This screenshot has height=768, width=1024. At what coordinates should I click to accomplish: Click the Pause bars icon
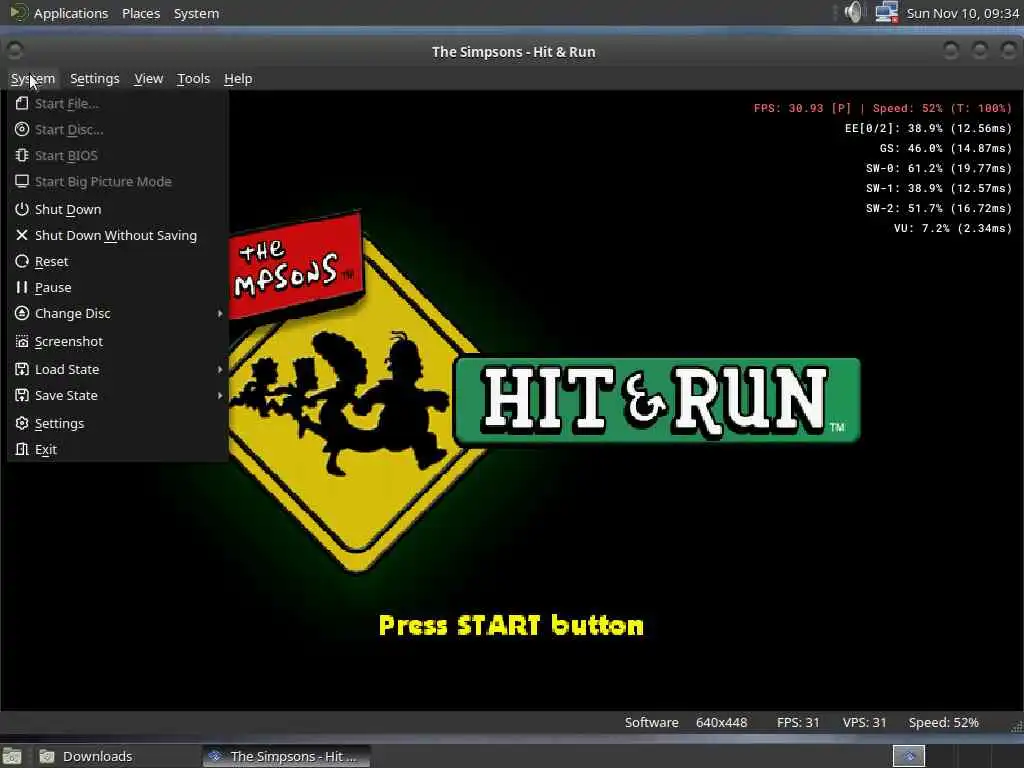pos(22,287)
